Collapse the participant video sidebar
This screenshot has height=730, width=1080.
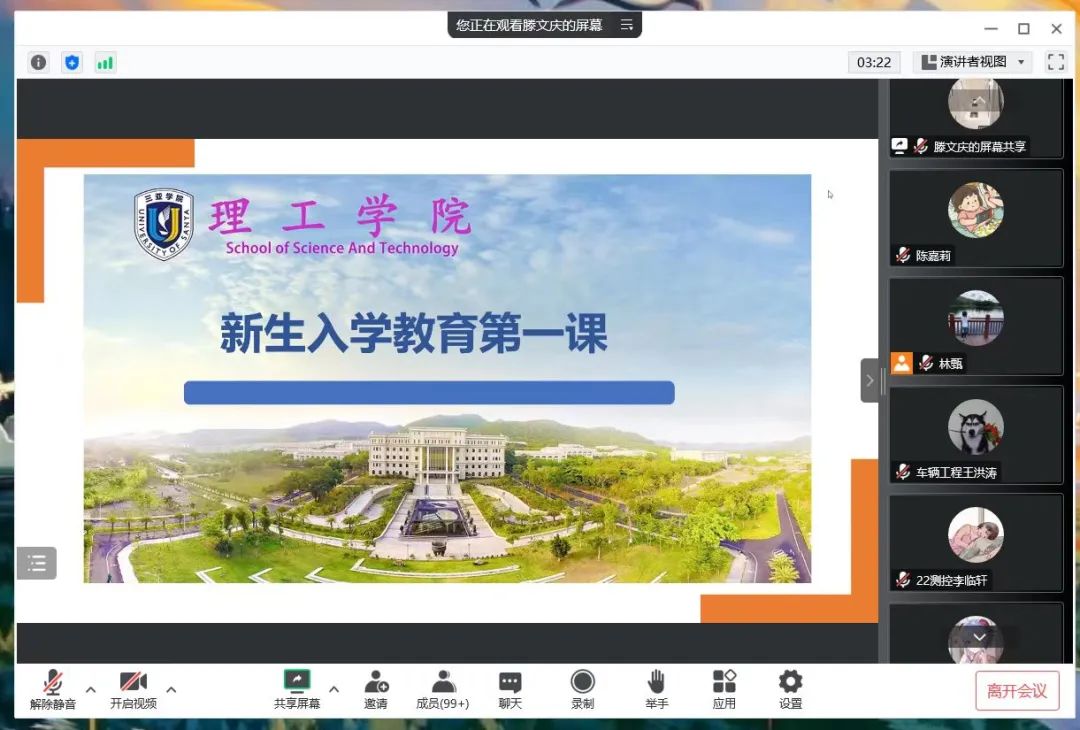(x=869, y=379)
